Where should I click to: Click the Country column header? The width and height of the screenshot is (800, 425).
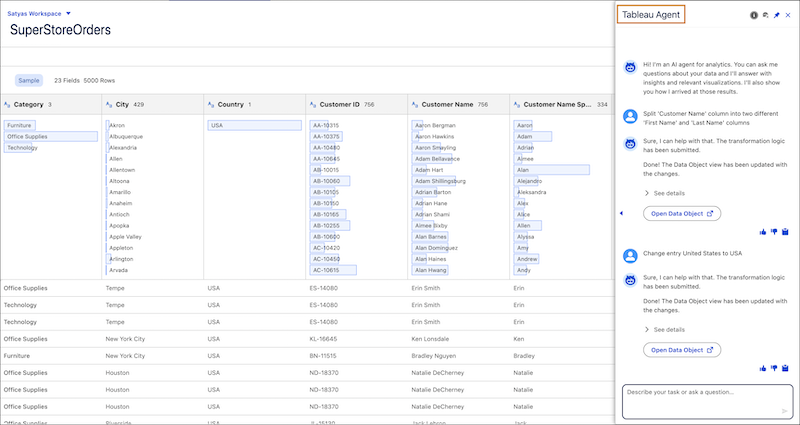(x=255, y=105)
